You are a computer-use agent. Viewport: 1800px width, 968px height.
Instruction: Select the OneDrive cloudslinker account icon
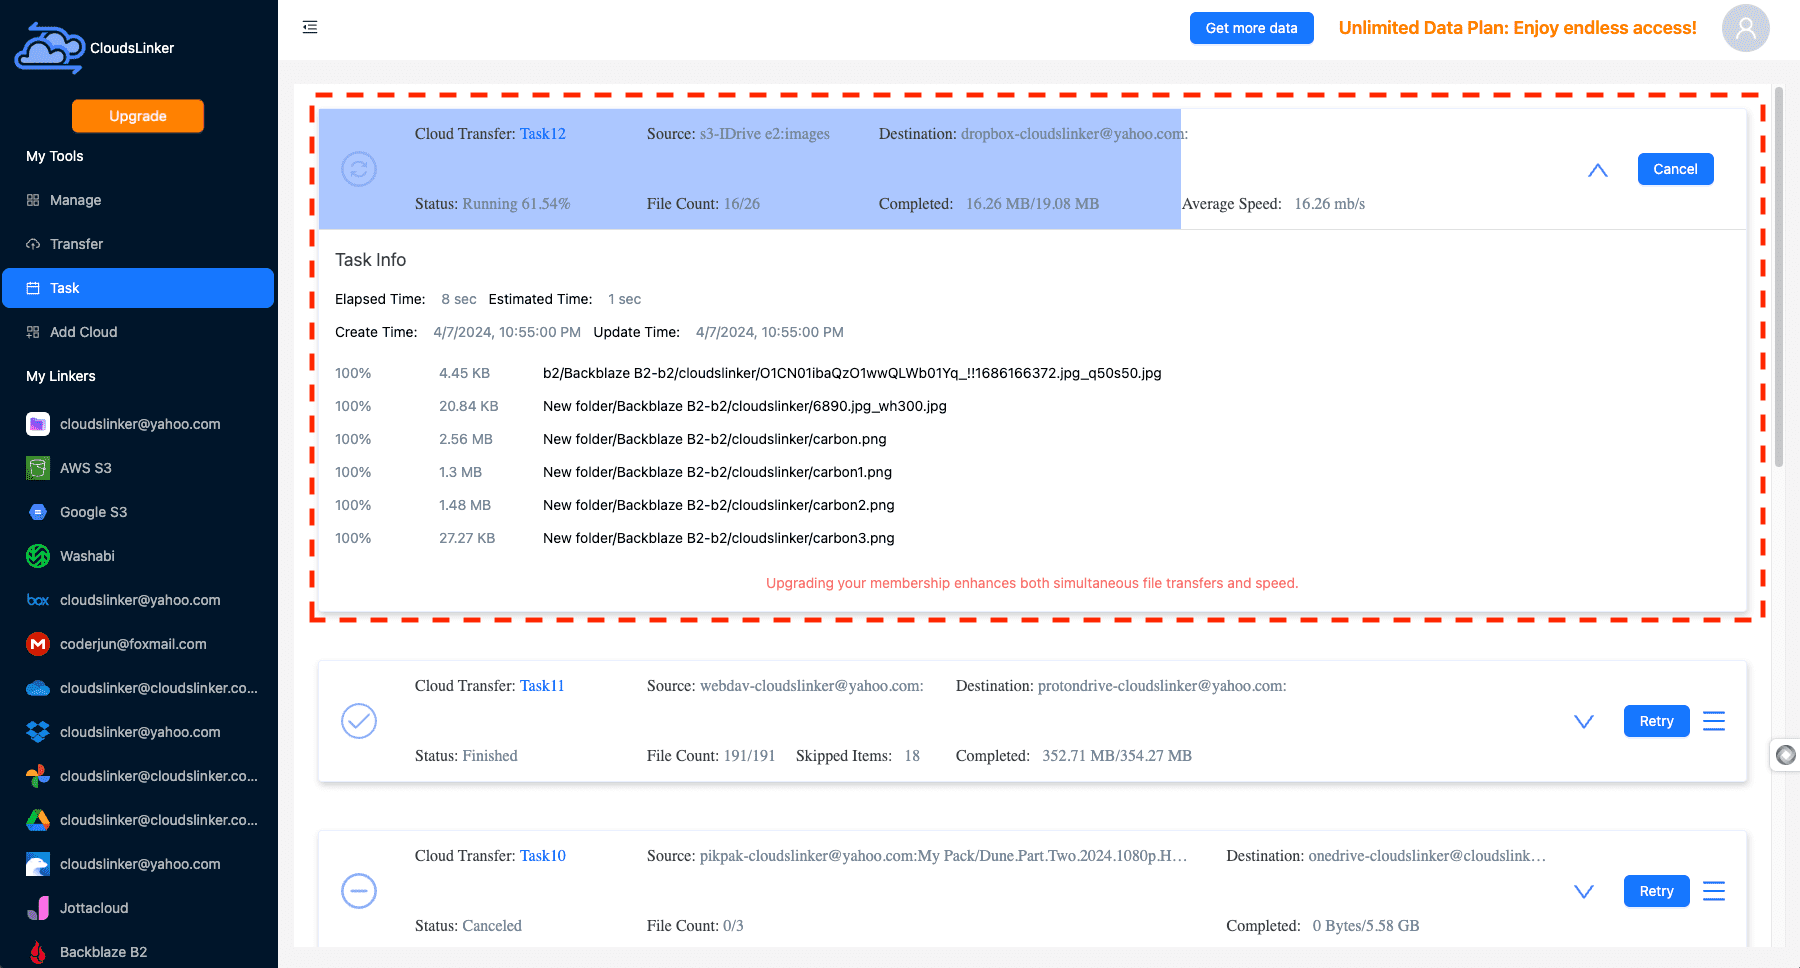tap(38, 688)
